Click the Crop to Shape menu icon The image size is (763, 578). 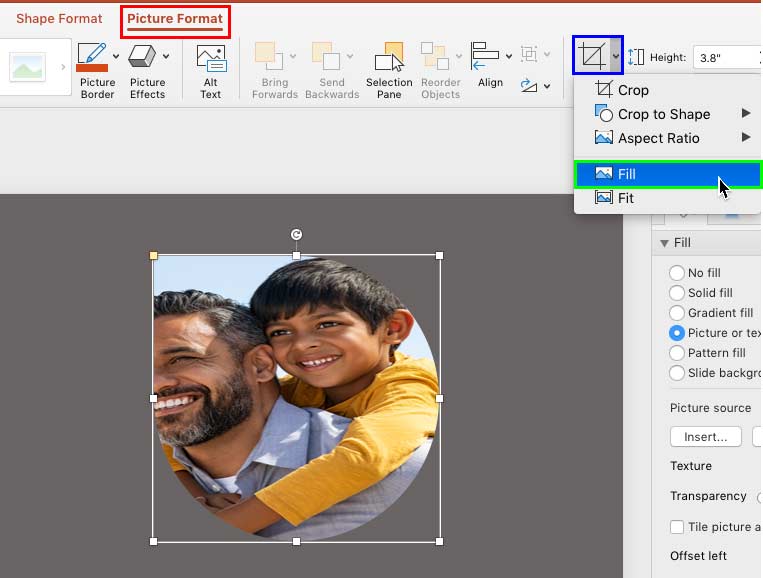pos(603,113)
